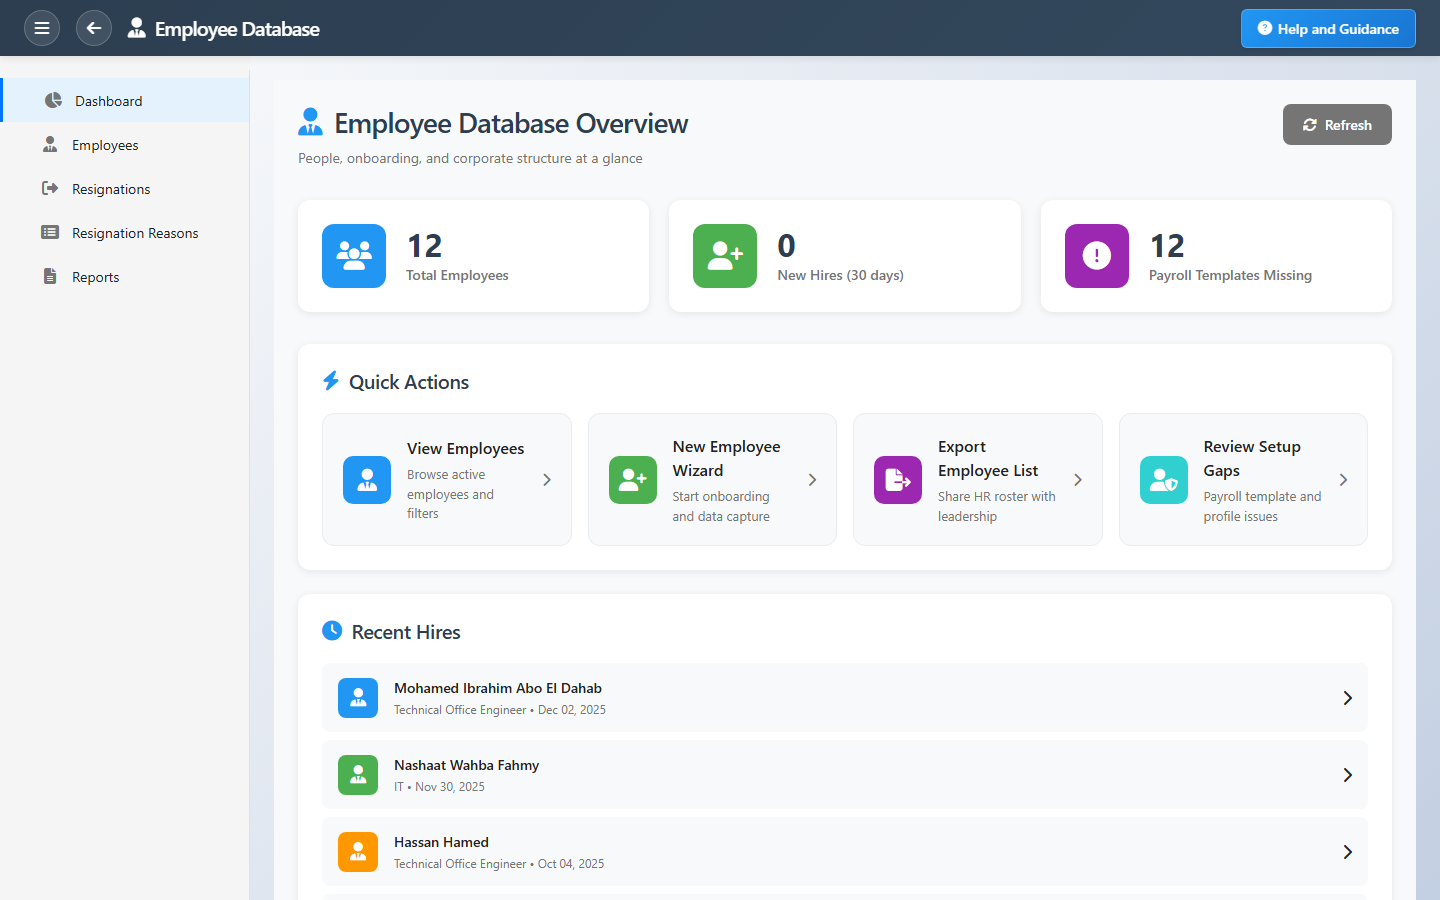Open Hassan Hamed's recent hire entry
Image resolution: width=1440 pixels, height=900 pixels.
844,852
